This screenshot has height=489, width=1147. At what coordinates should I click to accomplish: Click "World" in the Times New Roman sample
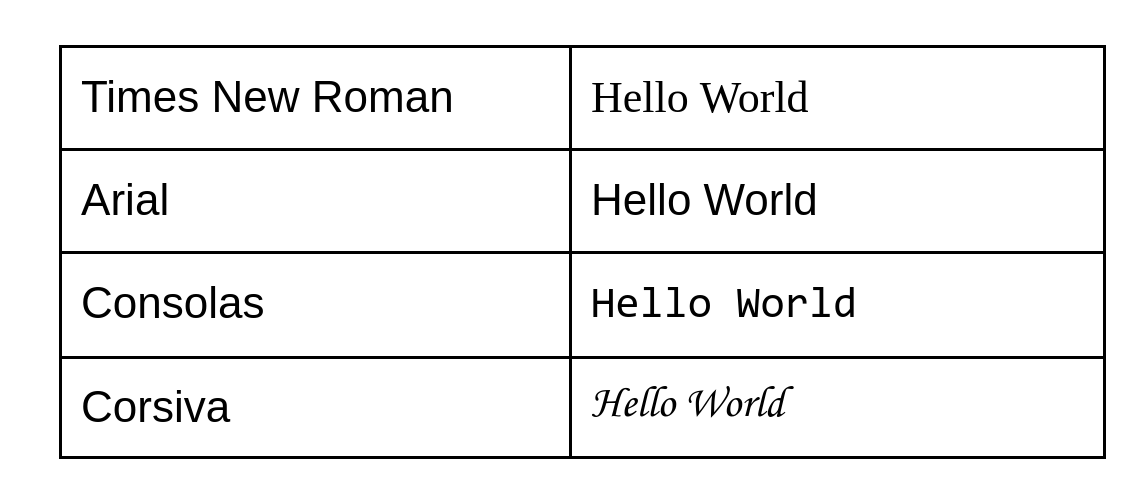[x=754, y=98]
